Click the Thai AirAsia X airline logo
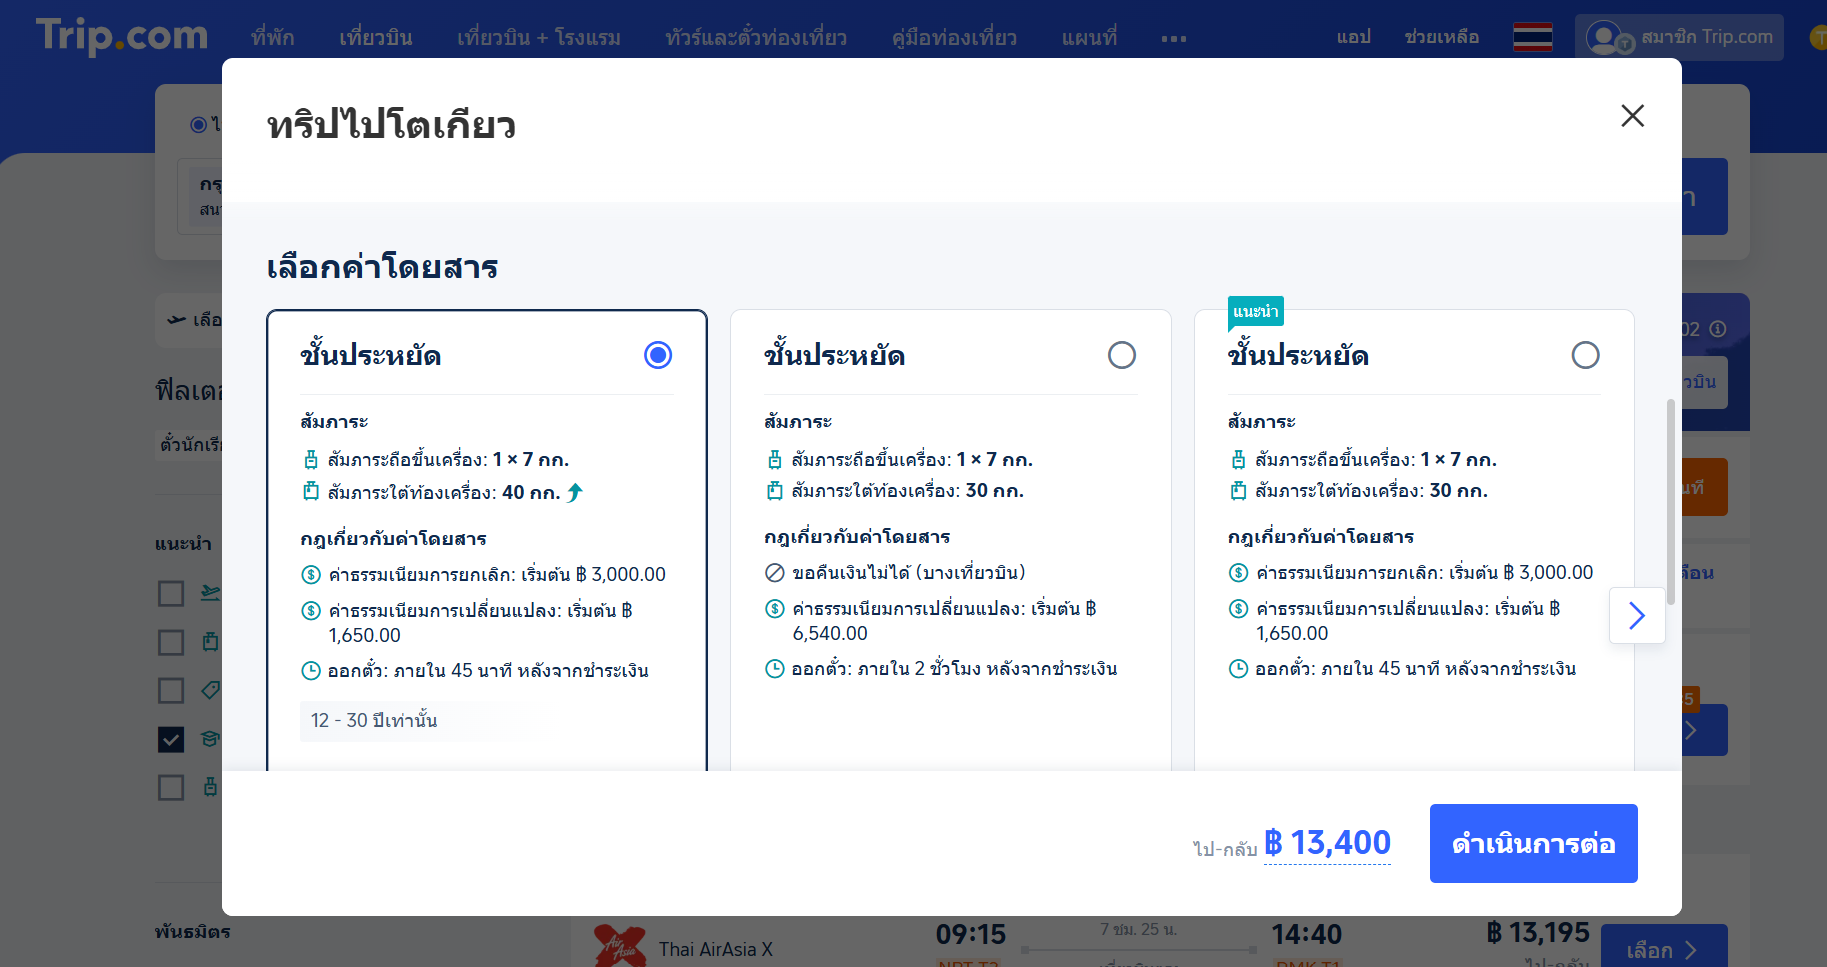This screenshot has height=967, width=1827. point(619,946)
